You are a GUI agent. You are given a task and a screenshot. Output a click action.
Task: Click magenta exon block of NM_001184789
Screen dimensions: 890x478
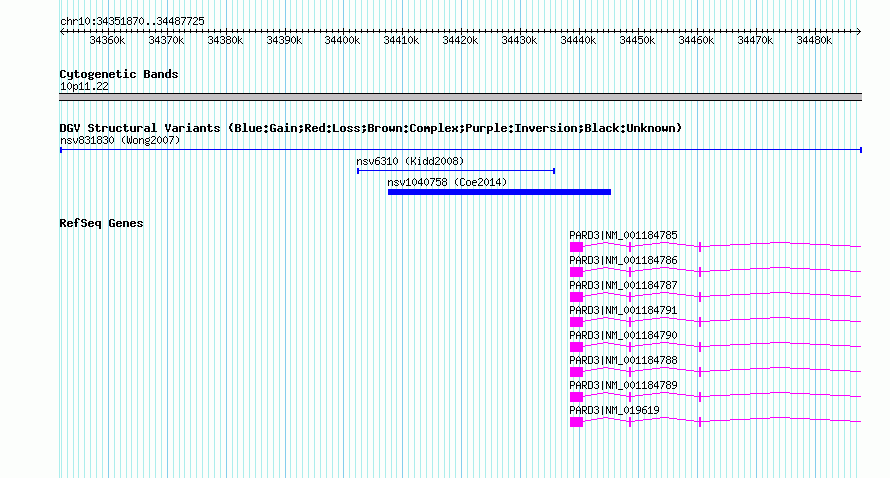click(x=577, y=397)
